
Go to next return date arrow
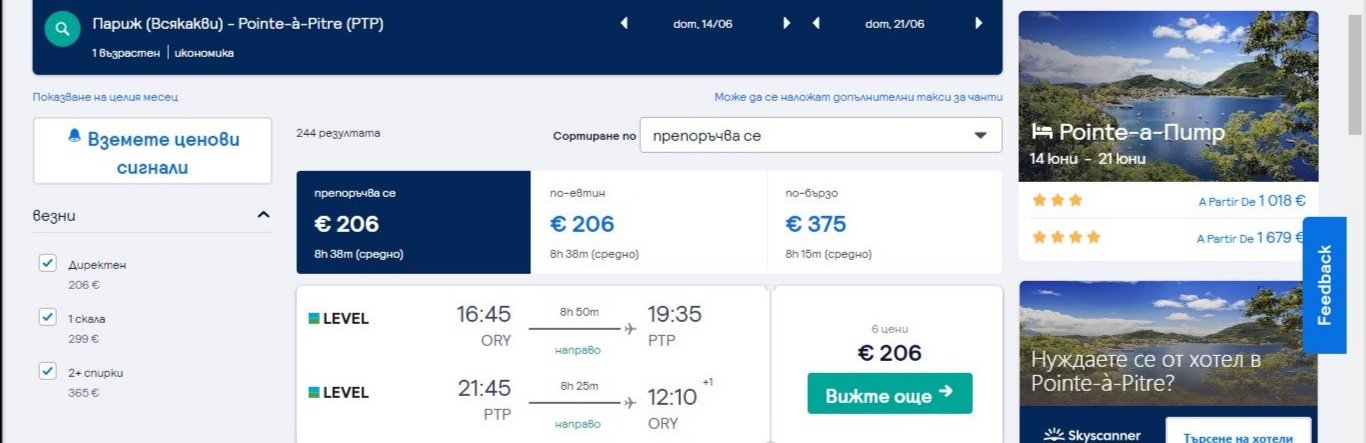pyautogui.click(x=979, y=24)
